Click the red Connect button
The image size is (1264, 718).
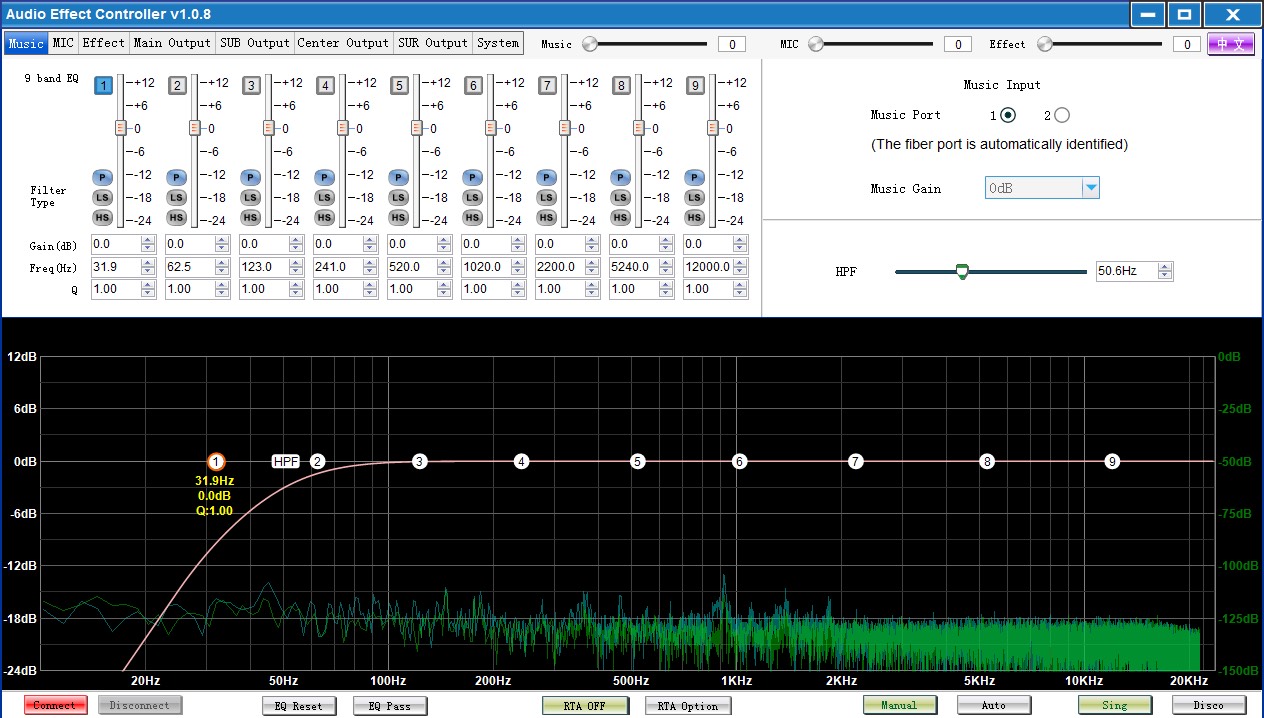tap(55, 705)
